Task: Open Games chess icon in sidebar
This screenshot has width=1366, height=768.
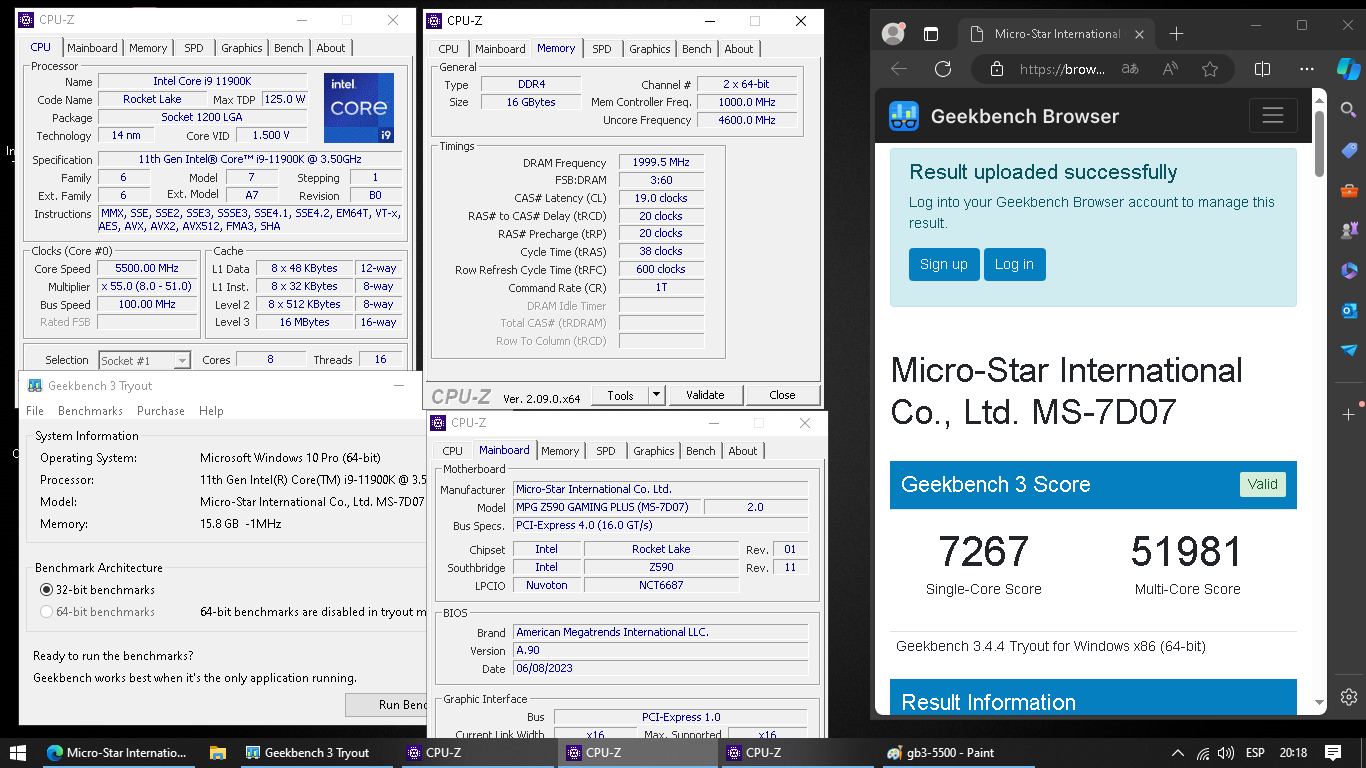Action: (x=1349, y=230)
